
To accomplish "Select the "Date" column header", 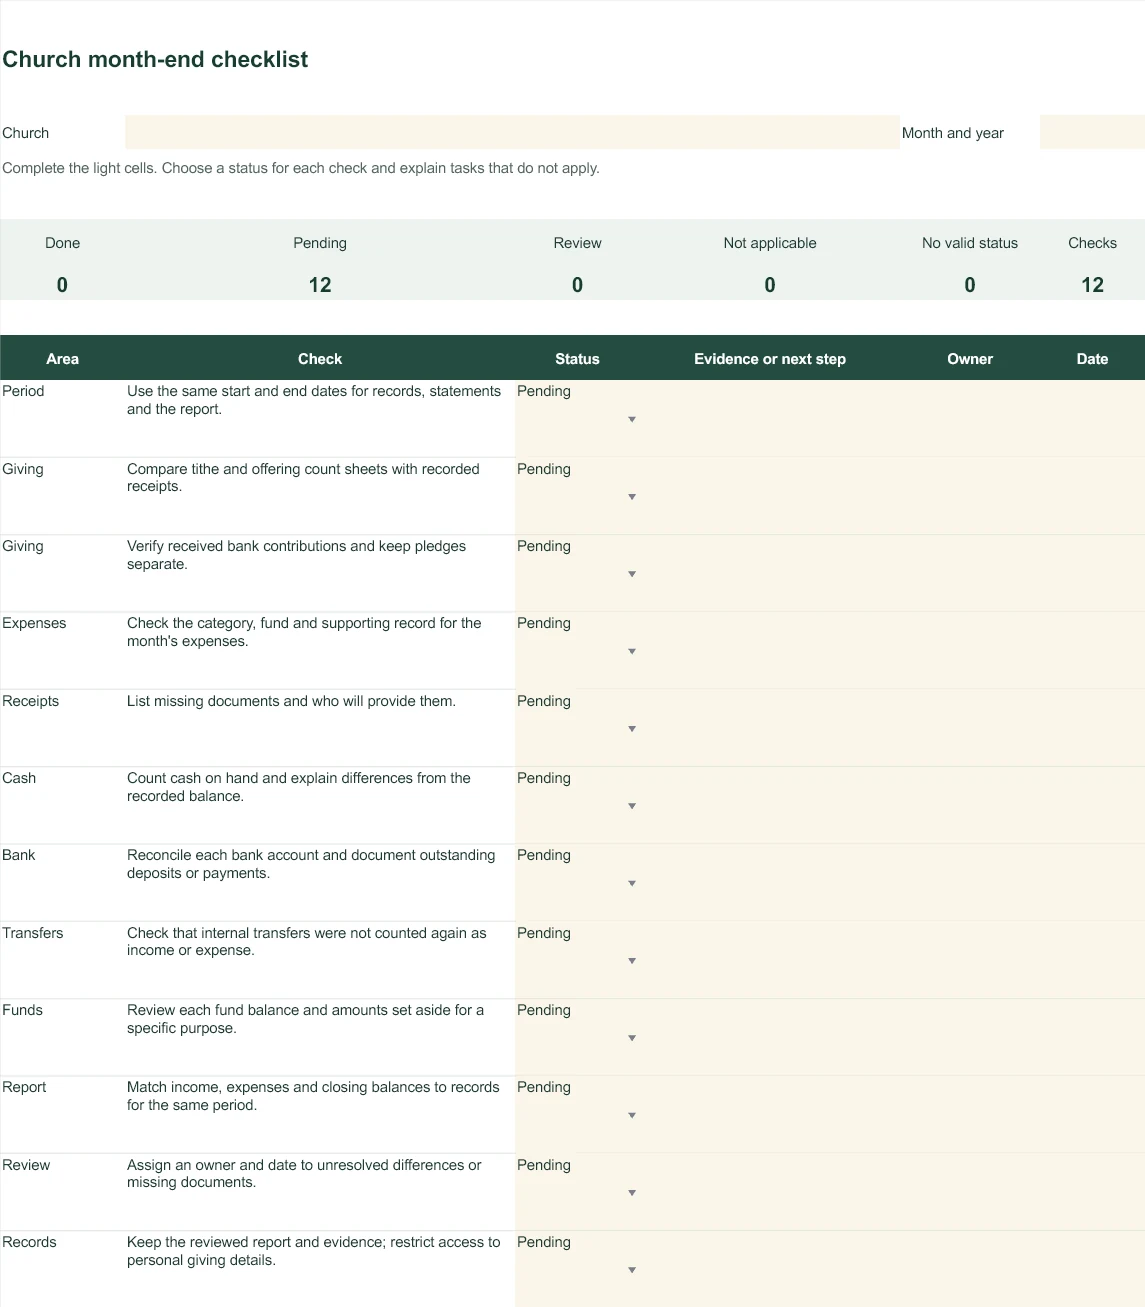I will tap(1092, 359).
